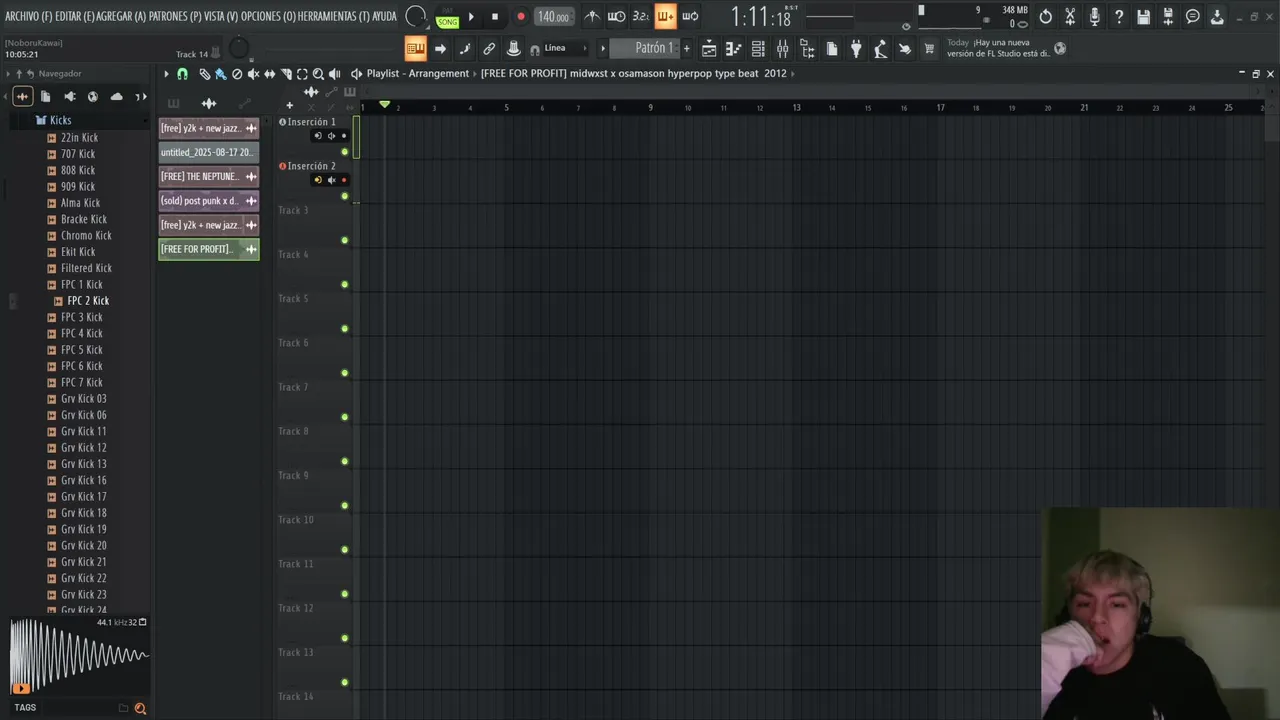
Task: Click the save project floppy icon
Action: click(1143, 17)
